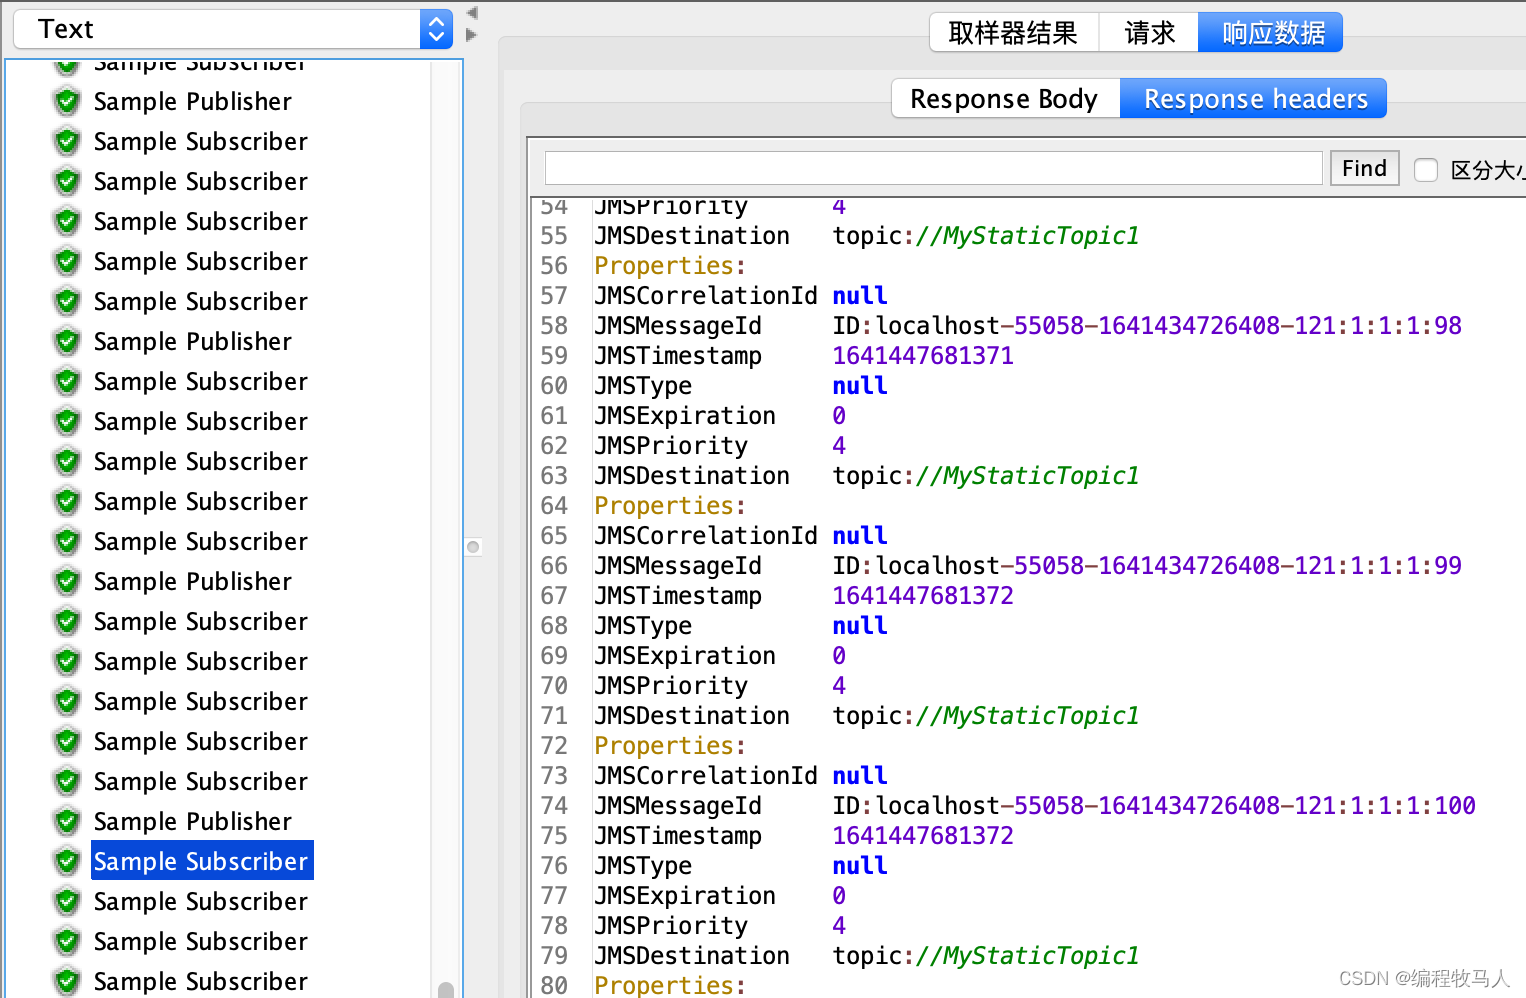The width and height of the screenshot is (1526, 998).
Task: Select the Sample Subscriber directly below the highlighted row
Action: coord(200,901)
